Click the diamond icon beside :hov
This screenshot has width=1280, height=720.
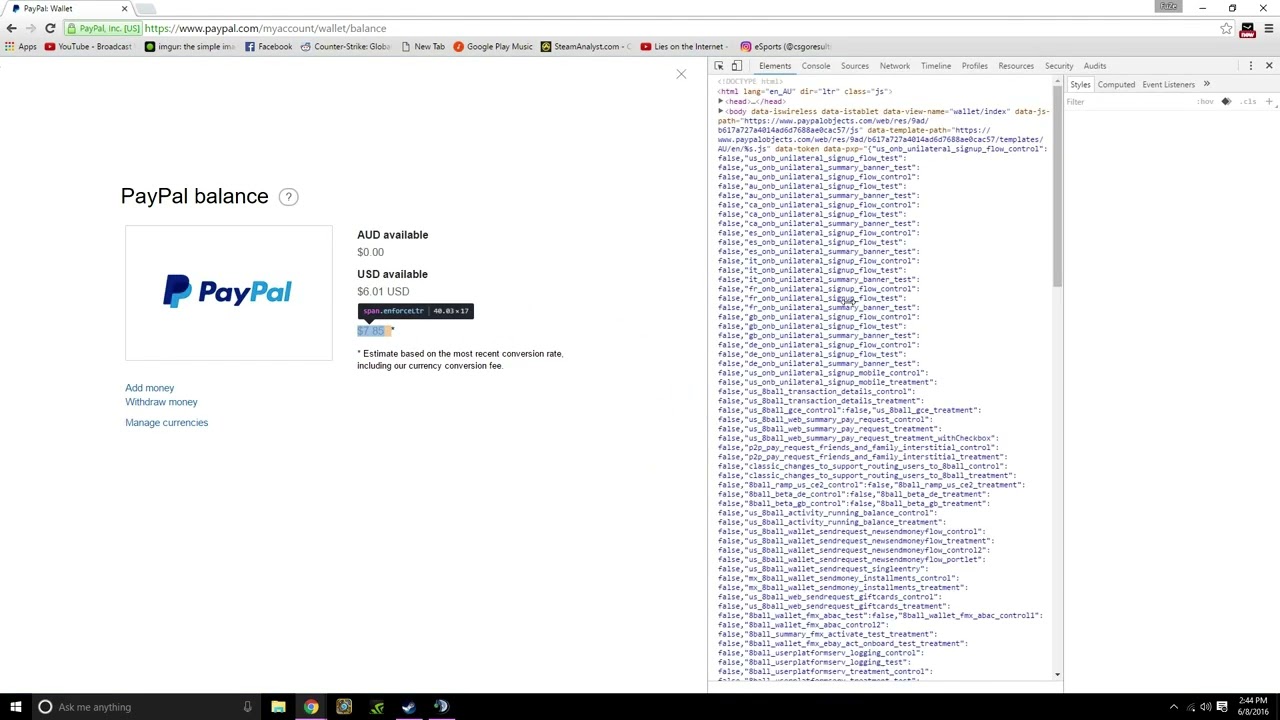click(1226, 102)
